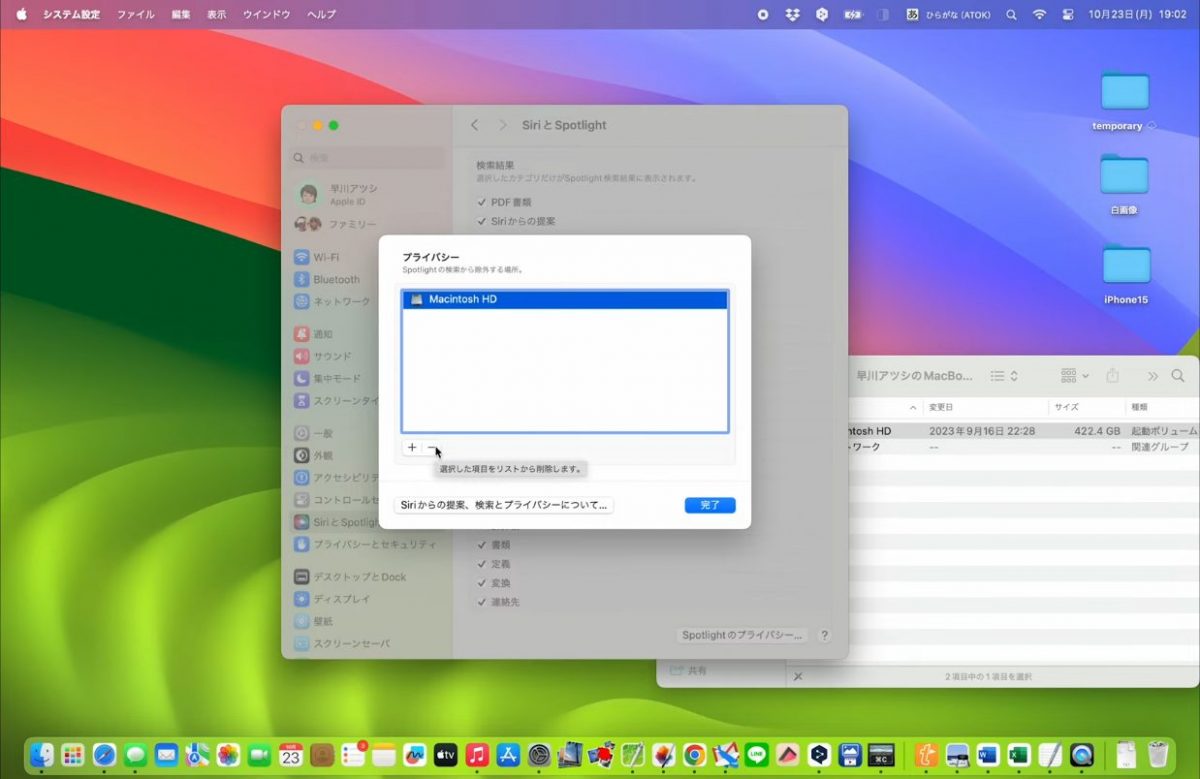1200x779 pixels.
Task: Open the 編集 menu
Action: pos(181,15)
